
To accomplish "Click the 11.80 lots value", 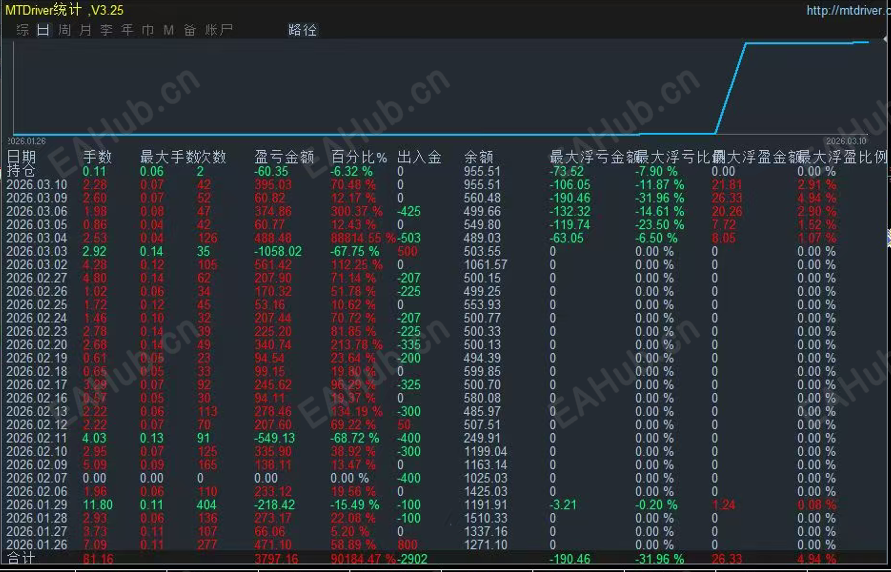I will click(98, 505).
